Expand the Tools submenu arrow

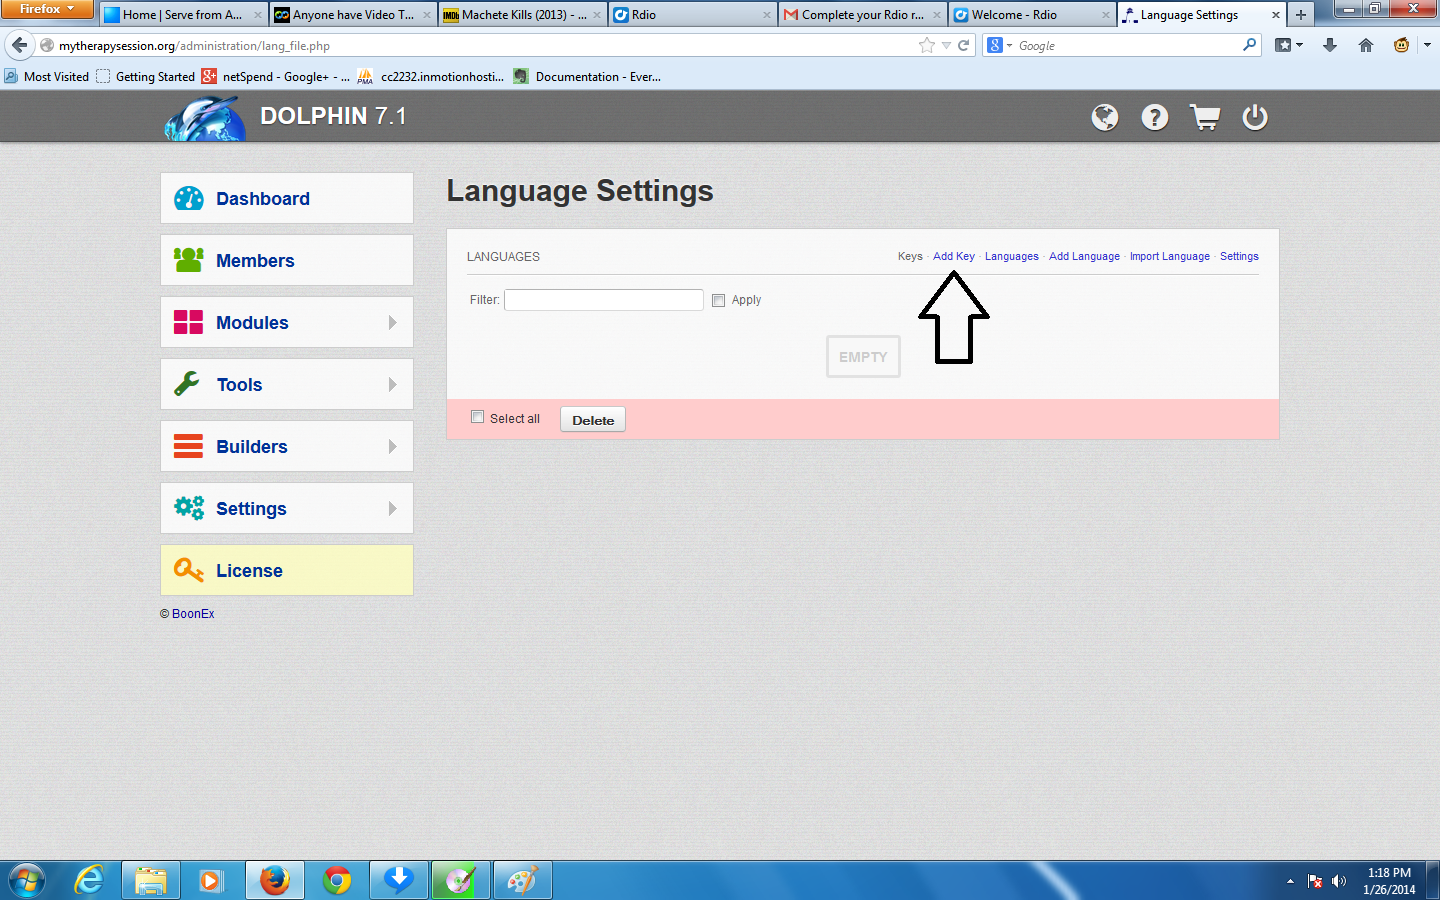392,385
